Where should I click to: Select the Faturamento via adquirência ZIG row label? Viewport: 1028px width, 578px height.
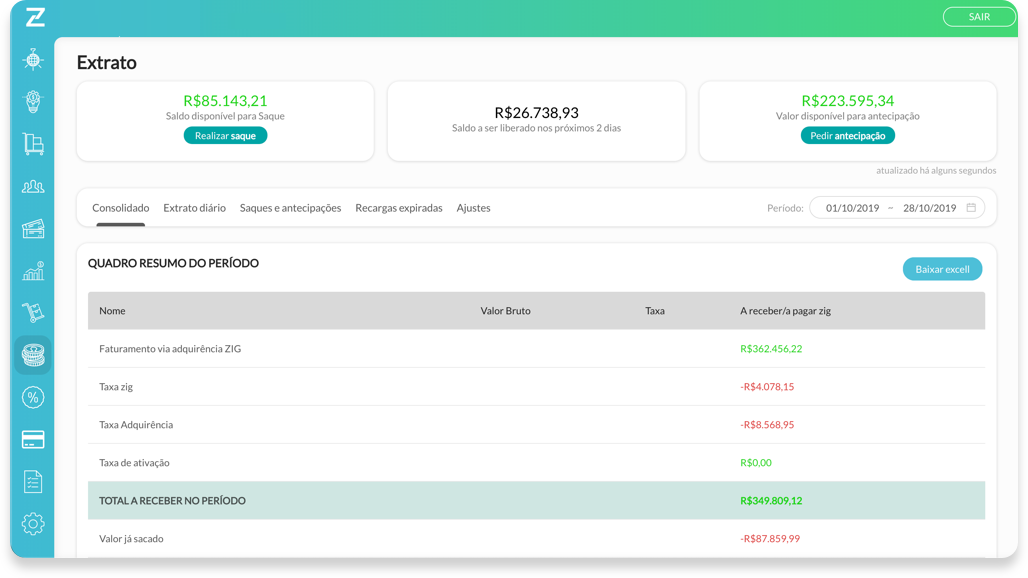pyautogui.click(x=170, y=349)
